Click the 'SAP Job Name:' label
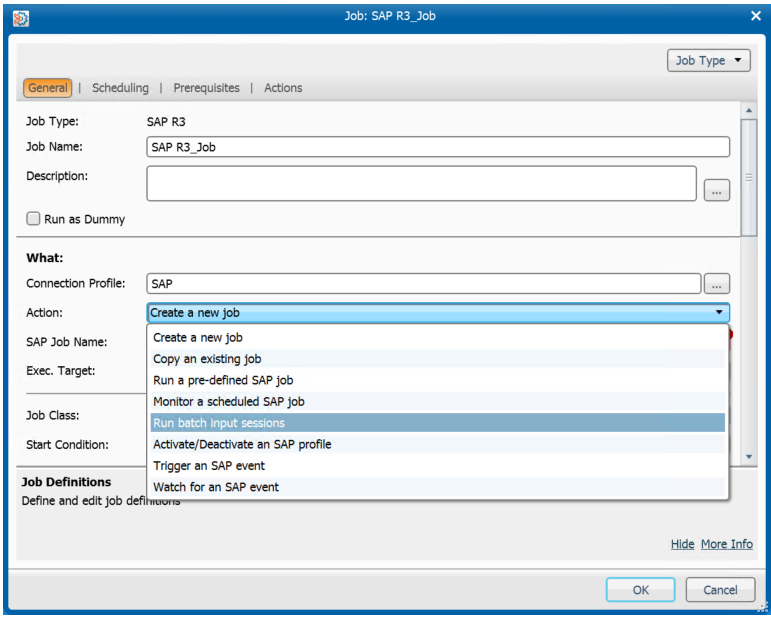This screenshot has height=618, width=771. click(x=67, y=342)
